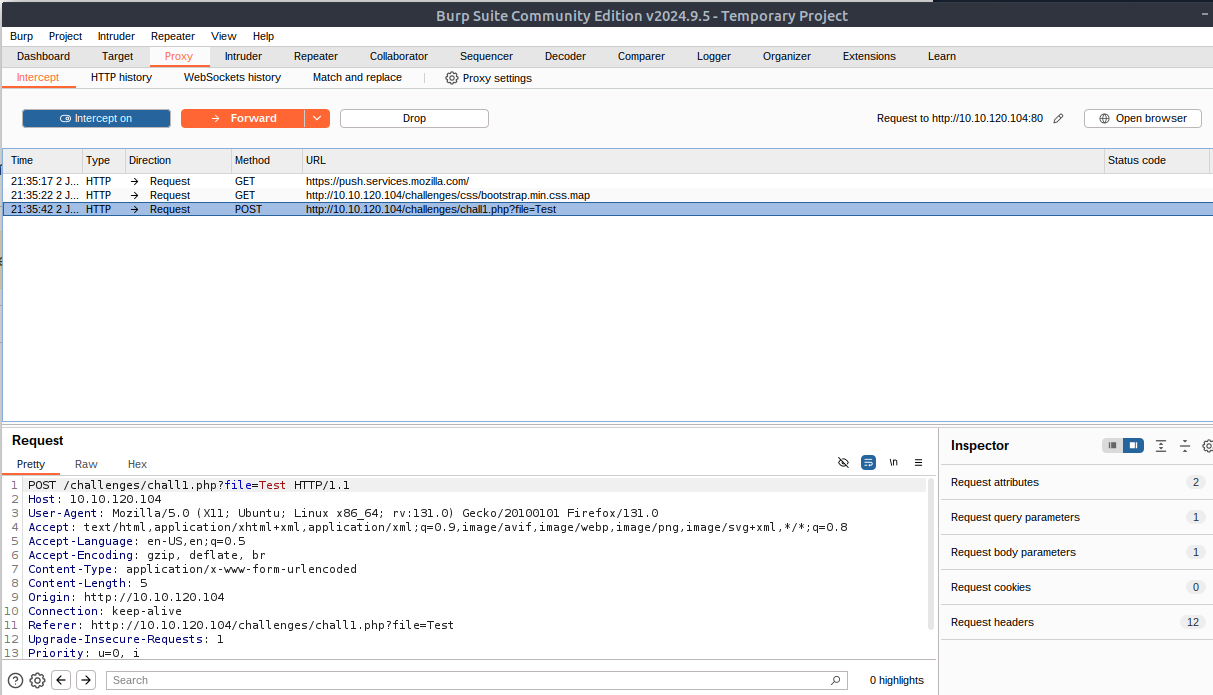Collapse all Inspector sections
Viewport: 1213px width, 695px height.
pos(1185,446)
